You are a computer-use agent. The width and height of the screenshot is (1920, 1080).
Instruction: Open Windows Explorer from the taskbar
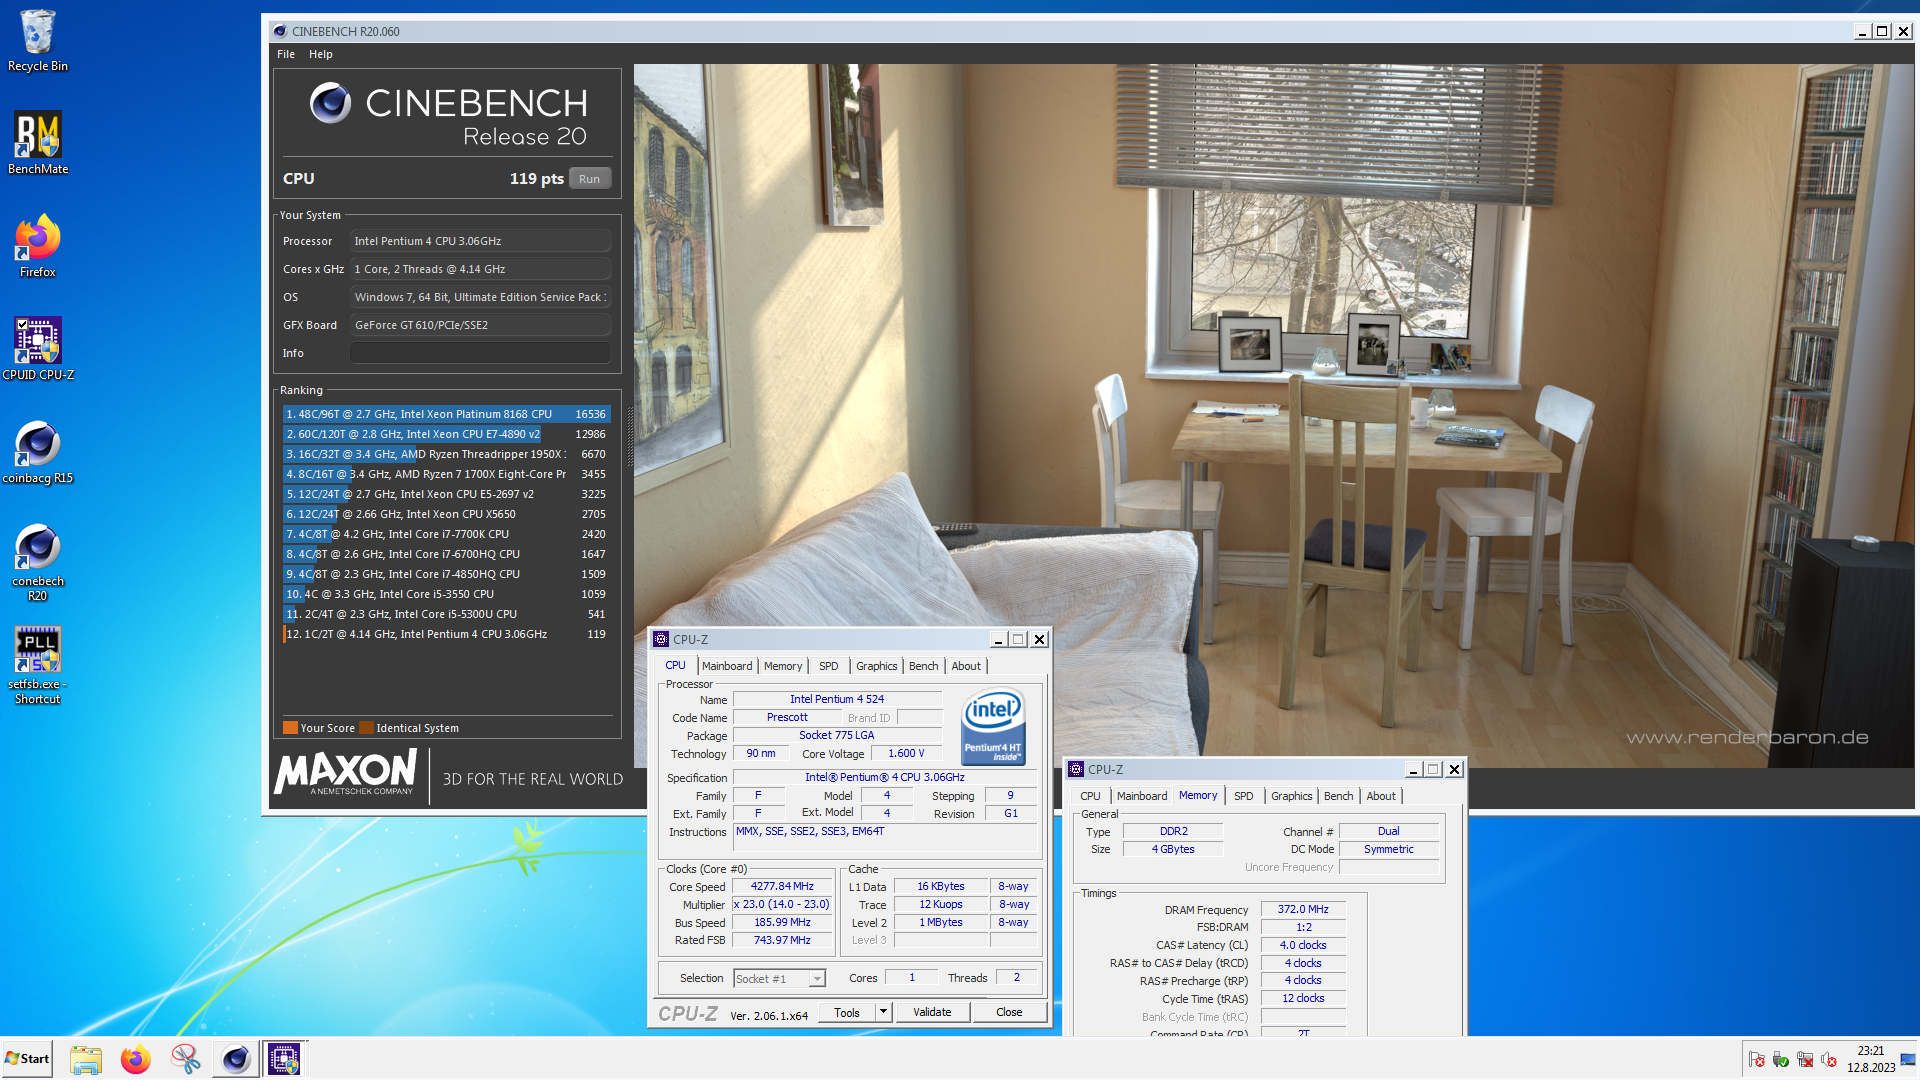click(x=86, y=1059)
